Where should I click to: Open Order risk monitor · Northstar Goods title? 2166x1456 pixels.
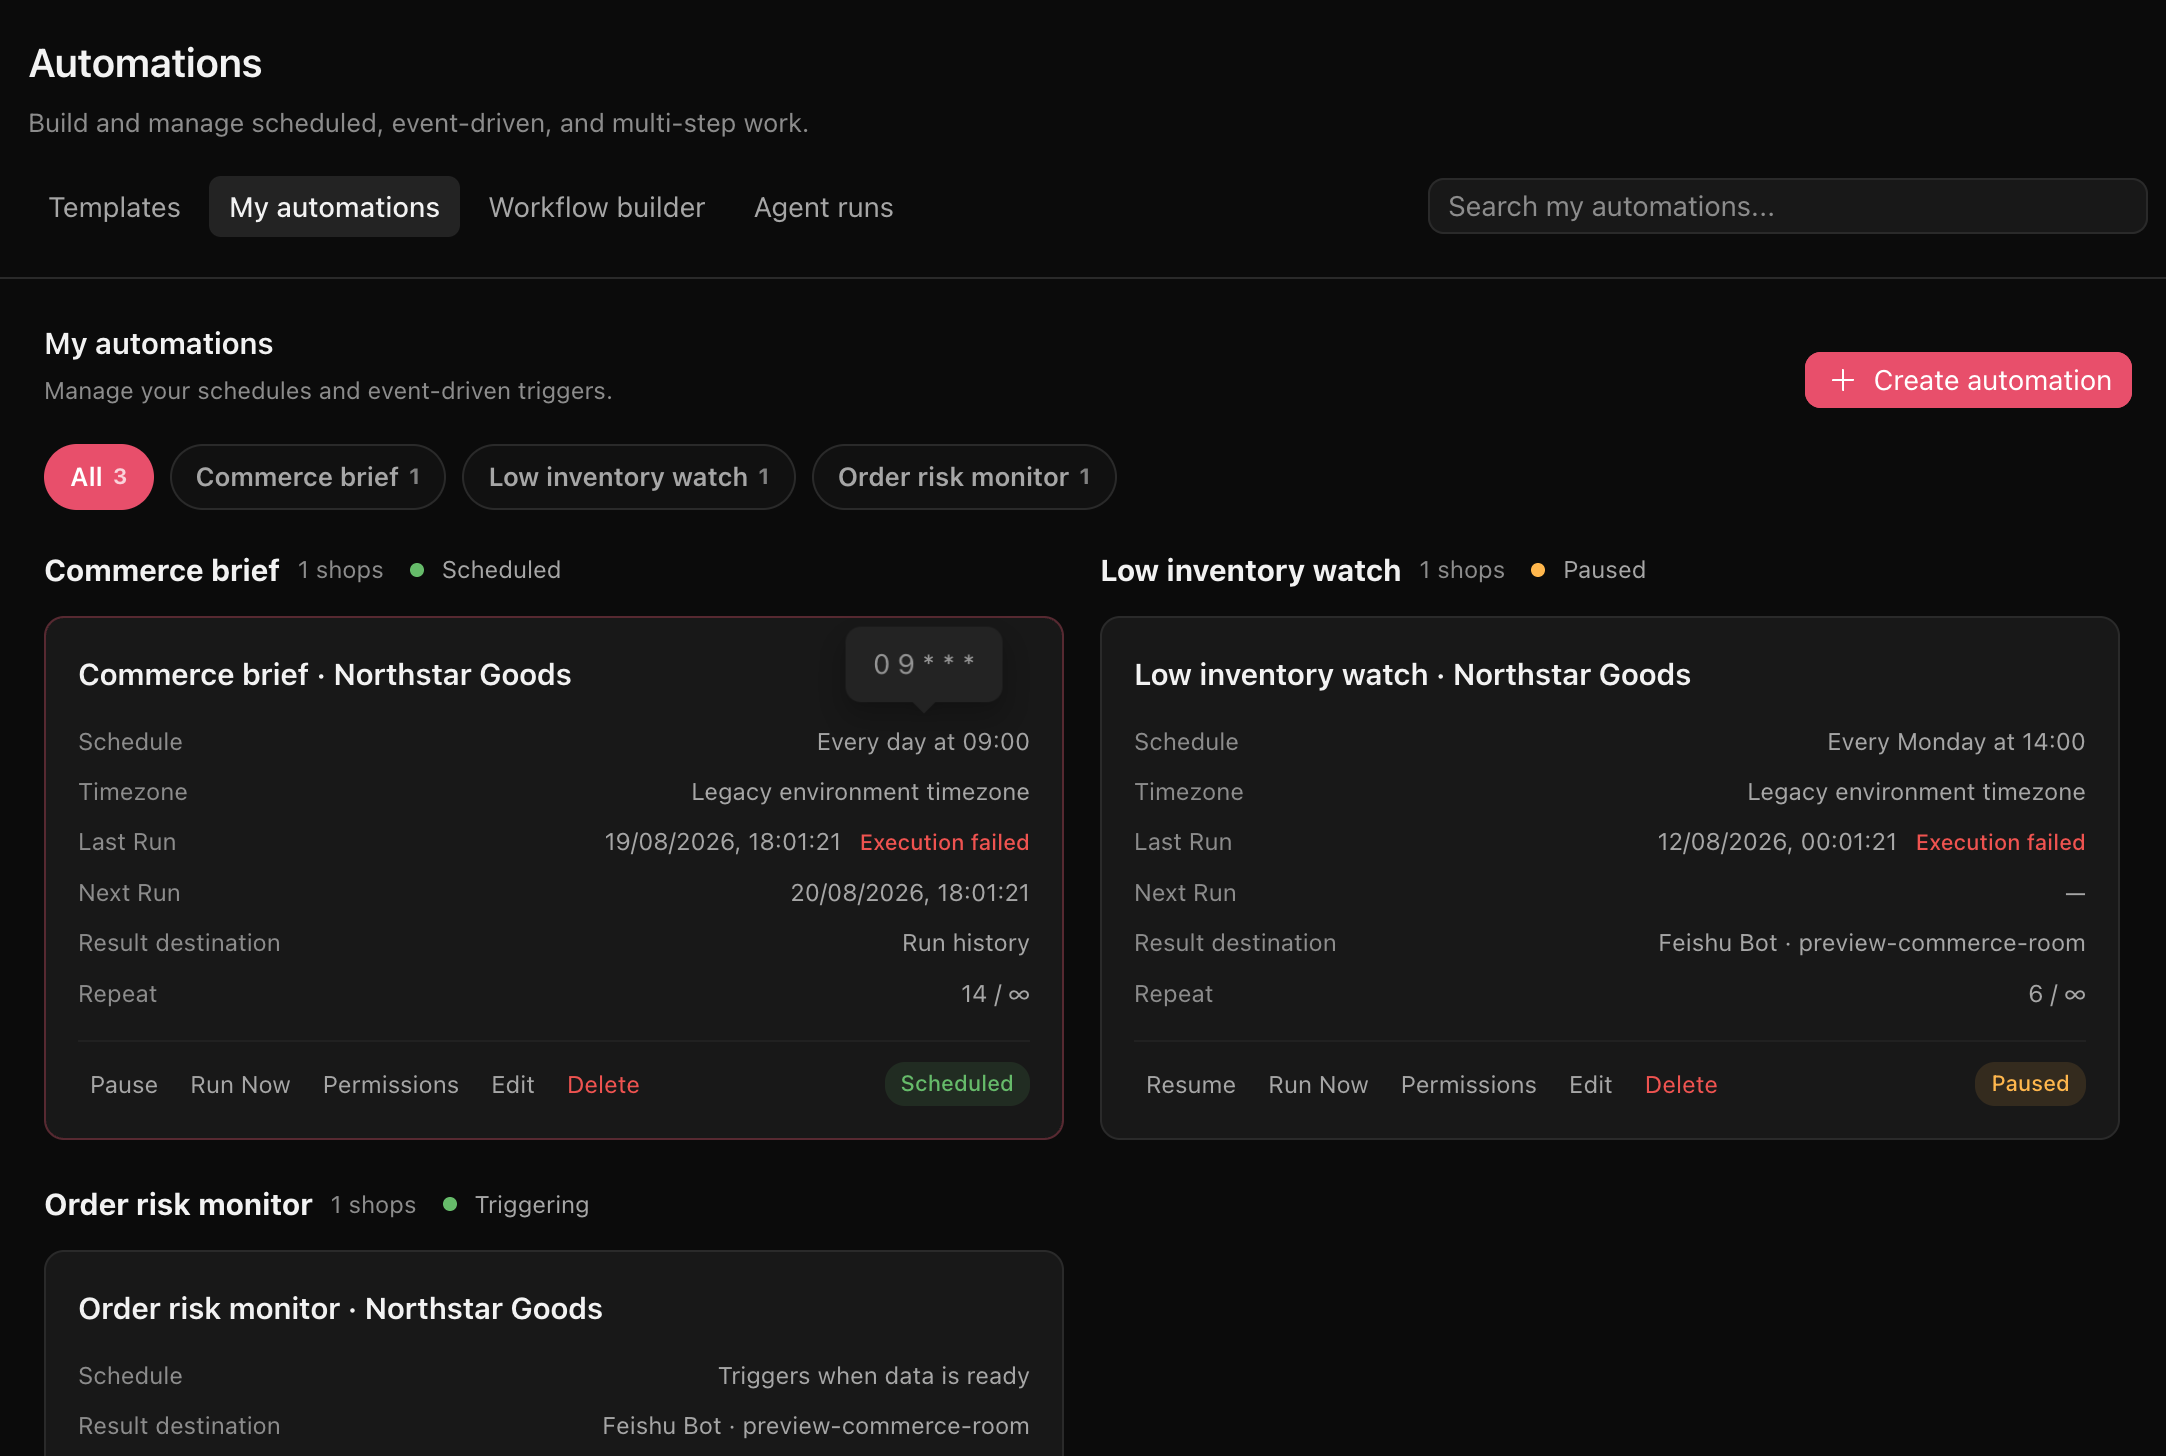click(341, 1309)
